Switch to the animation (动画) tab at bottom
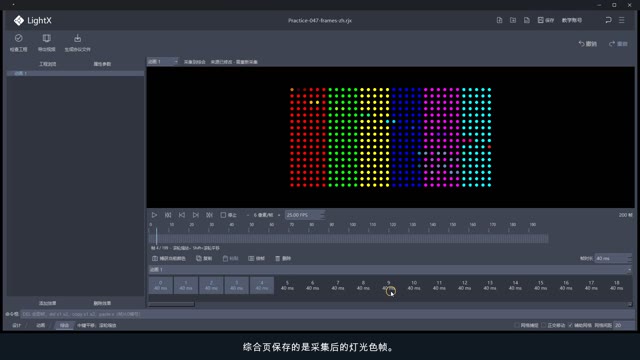This screenshot has height=360, width=640. coord(40,325)
